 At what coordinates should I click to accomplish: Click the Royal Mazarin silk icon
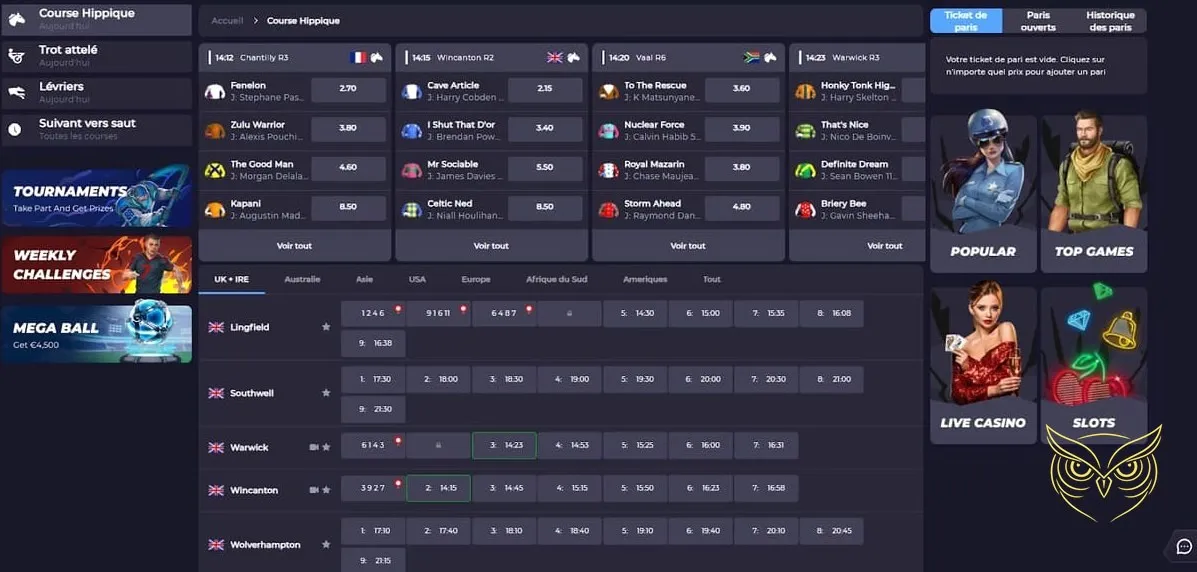tap(608, 170)
